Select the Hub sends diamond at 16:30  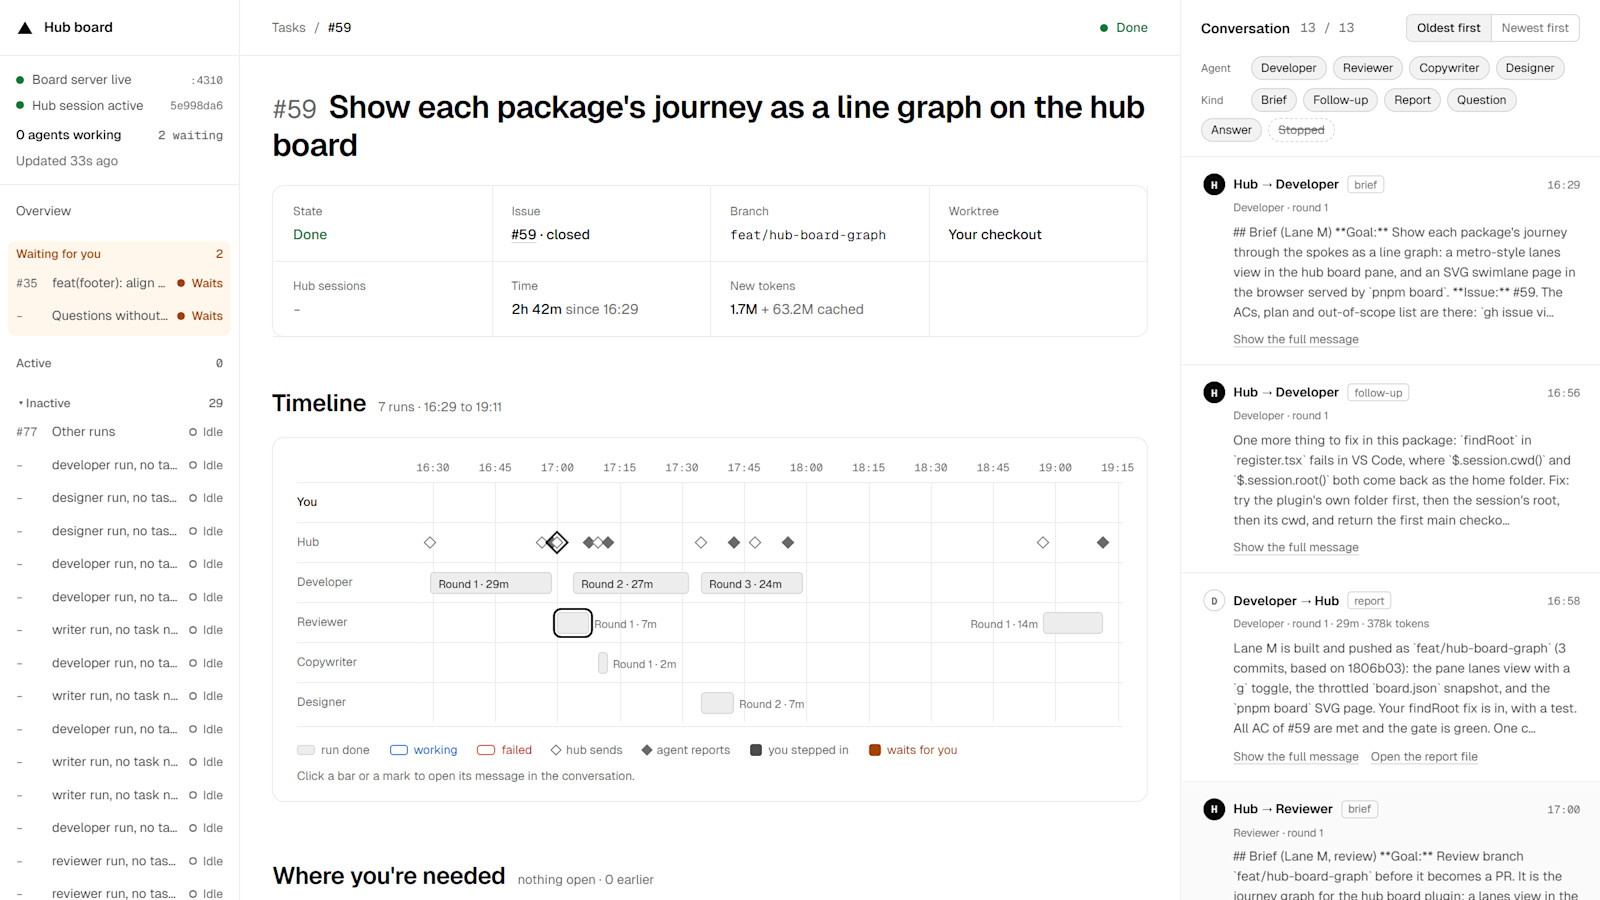point(430,542)
